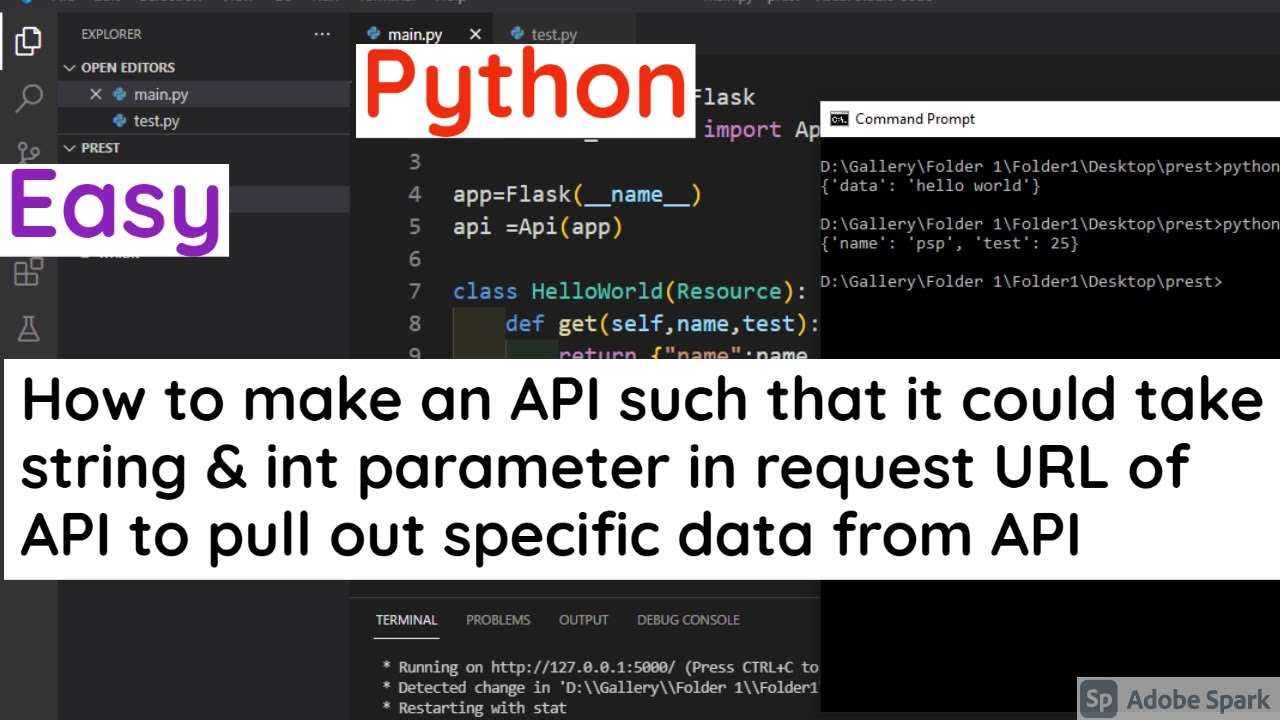Open the Extensions view icon
Image resolution: width=1280 pixels, height=720 pixels.
(28, 272)
